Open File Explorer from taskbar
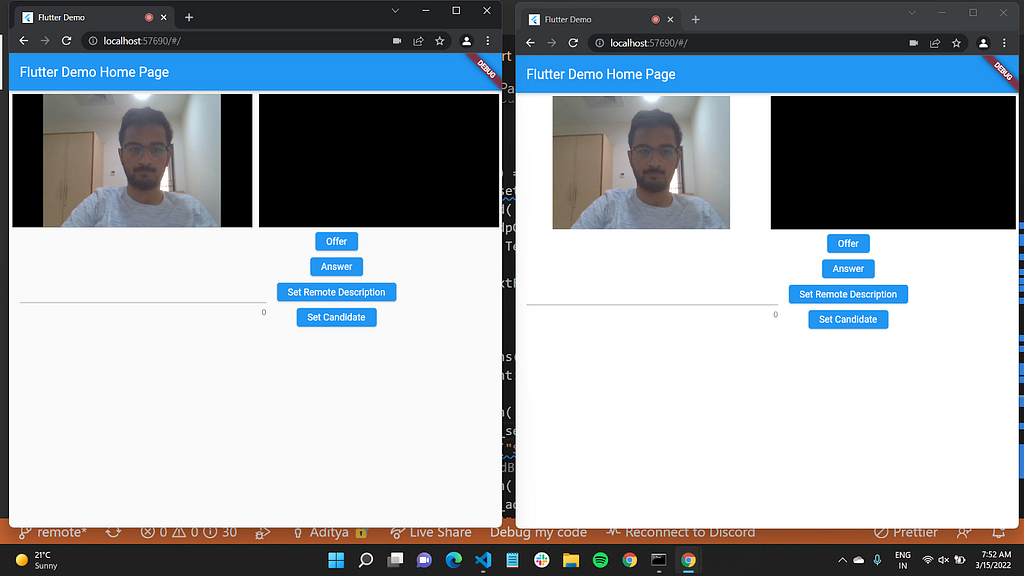 click(571, 560)
